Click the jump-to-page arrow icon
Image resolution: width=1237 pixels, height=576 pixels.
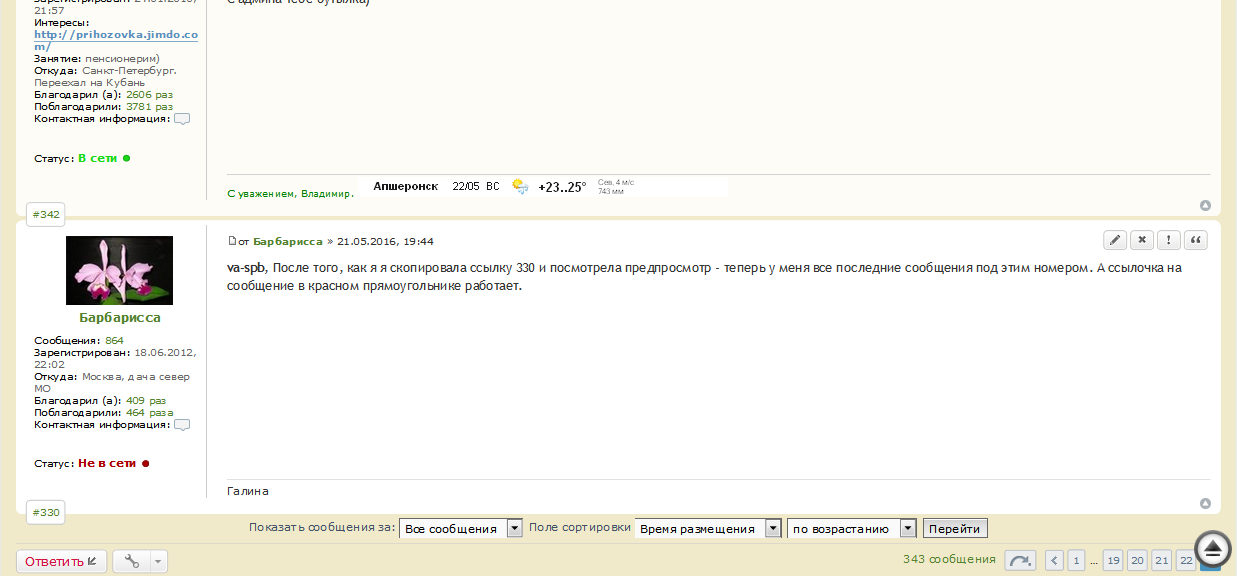point(1020,561)
